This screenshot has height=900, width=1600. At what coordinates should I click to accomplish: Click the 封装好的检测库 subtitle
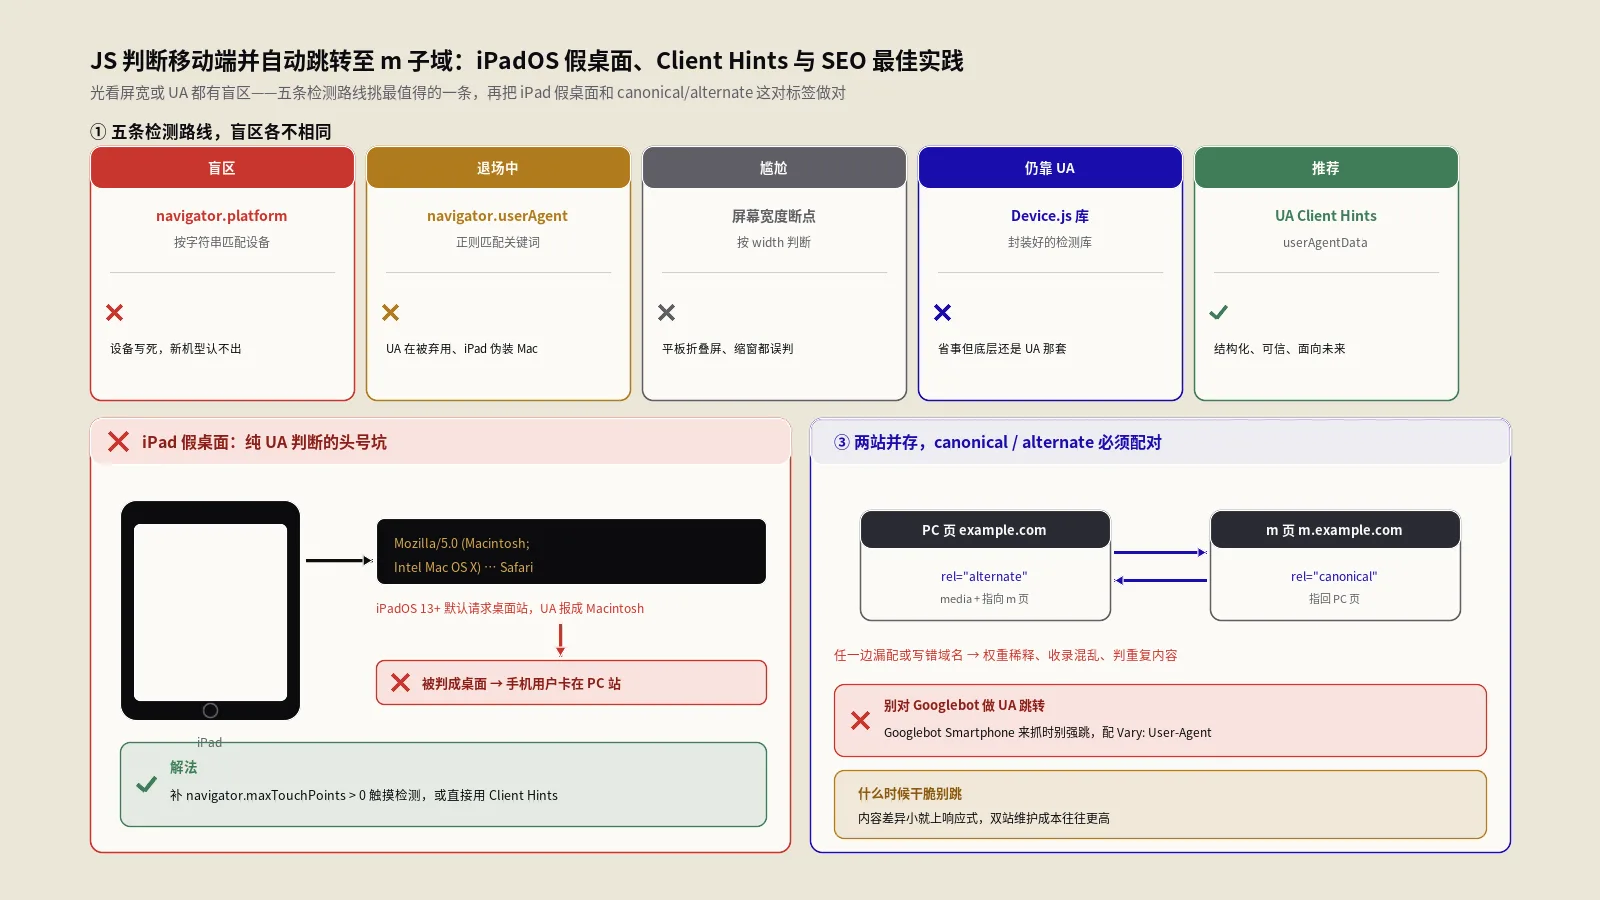(1050, 243)
